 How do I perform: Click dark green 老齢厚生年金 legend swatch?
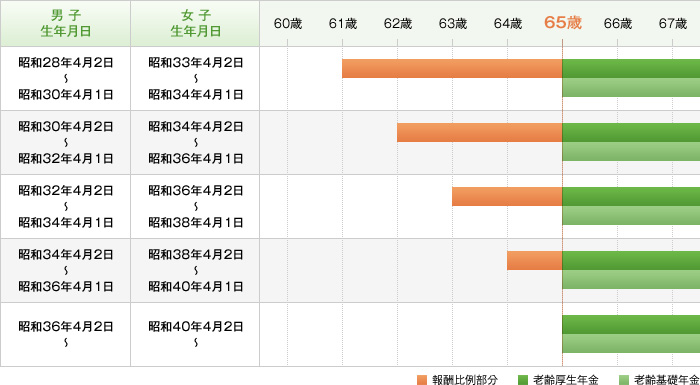[x=523, y=380]
